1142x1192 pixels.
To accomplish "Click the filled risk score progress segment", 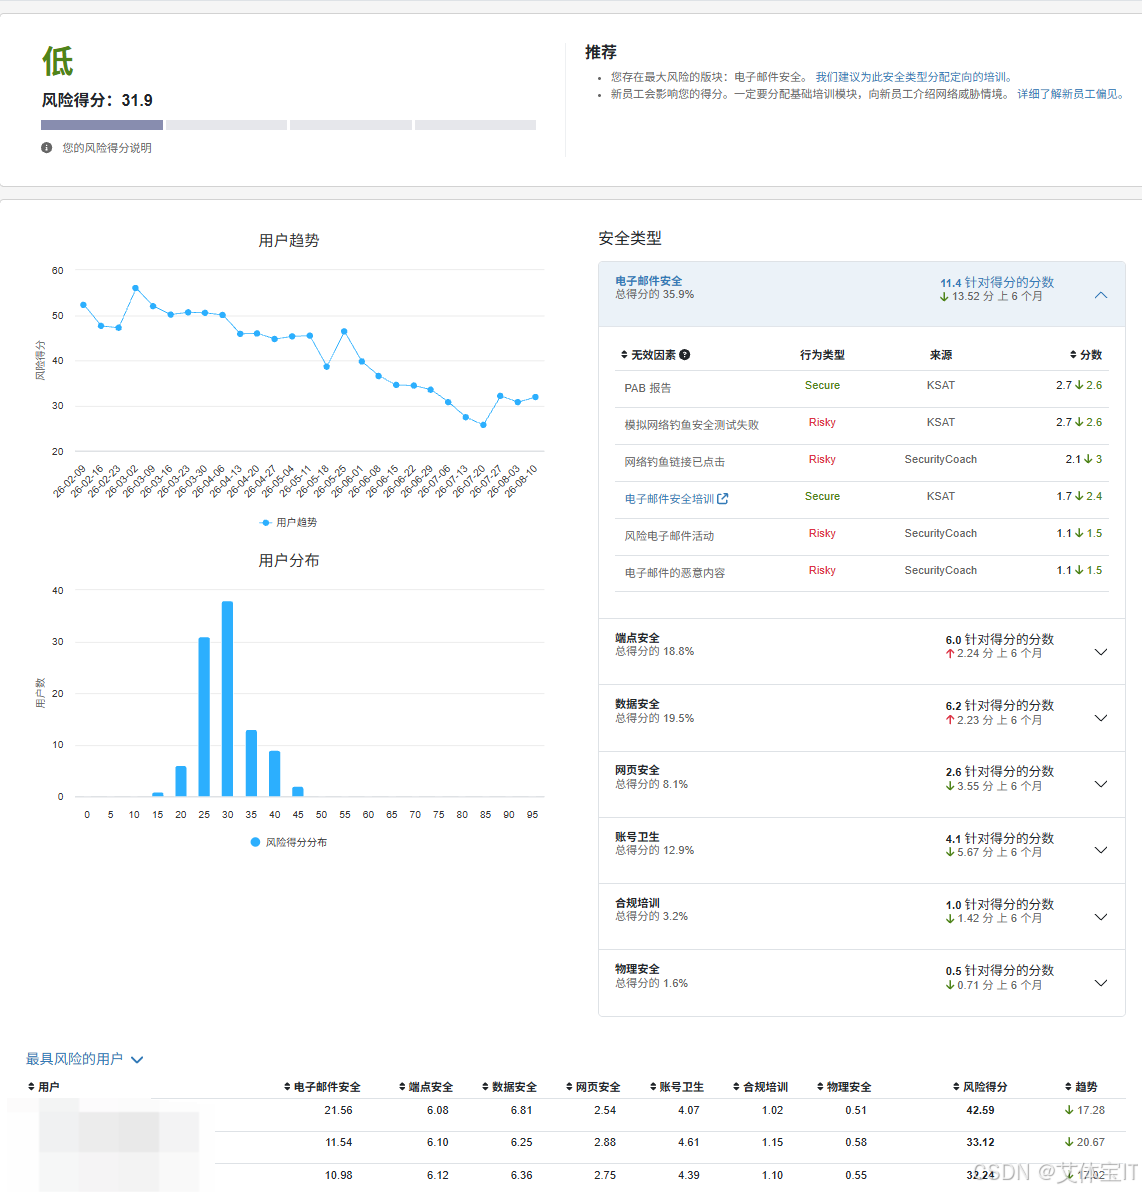I will pos(102,125).
